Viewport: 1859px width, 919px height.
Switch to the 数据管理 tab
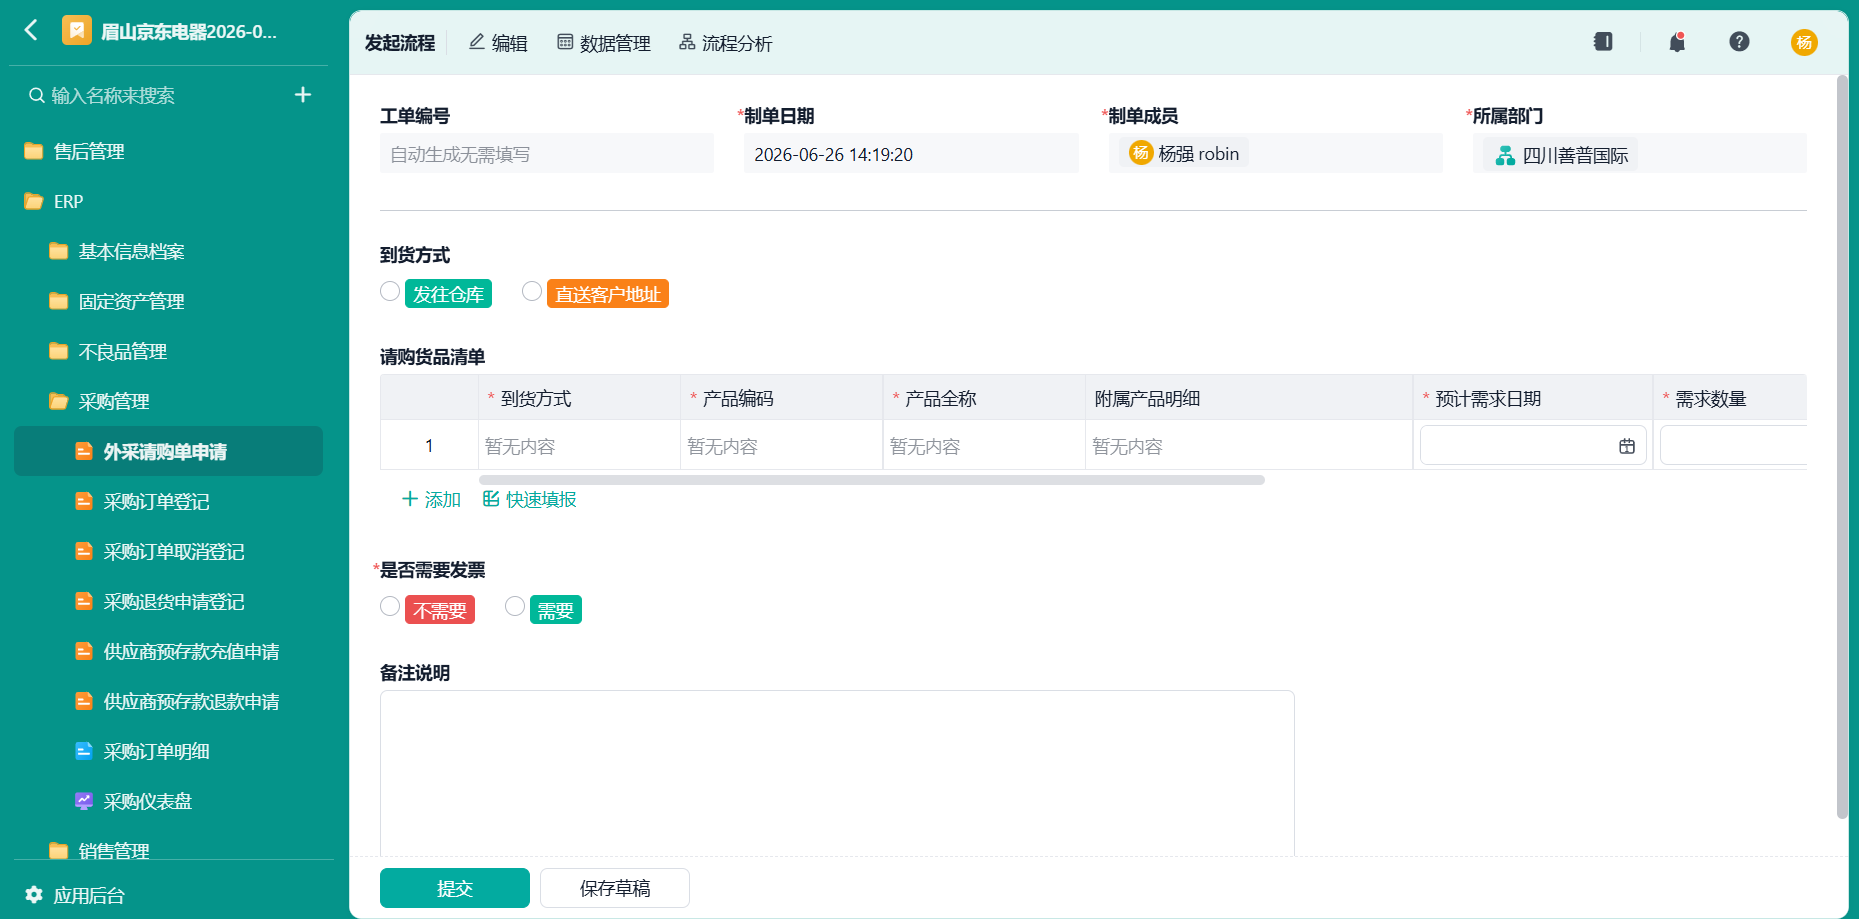pos(604,43)
